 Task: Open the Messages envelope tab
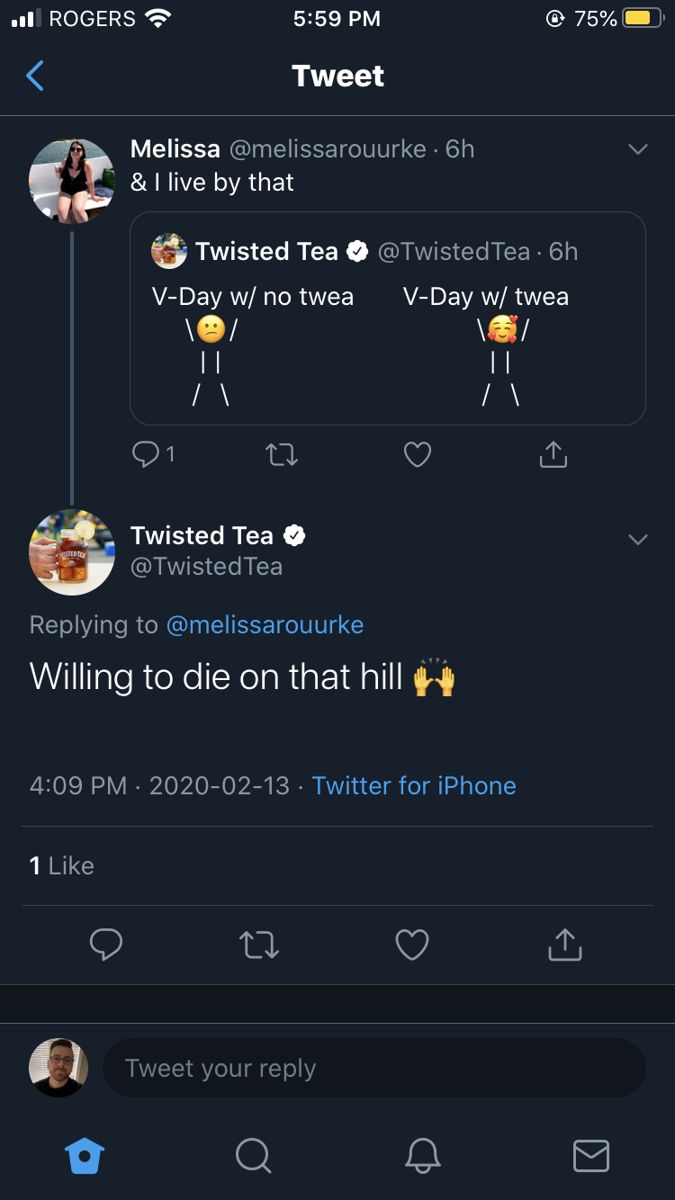[591, 1156]
